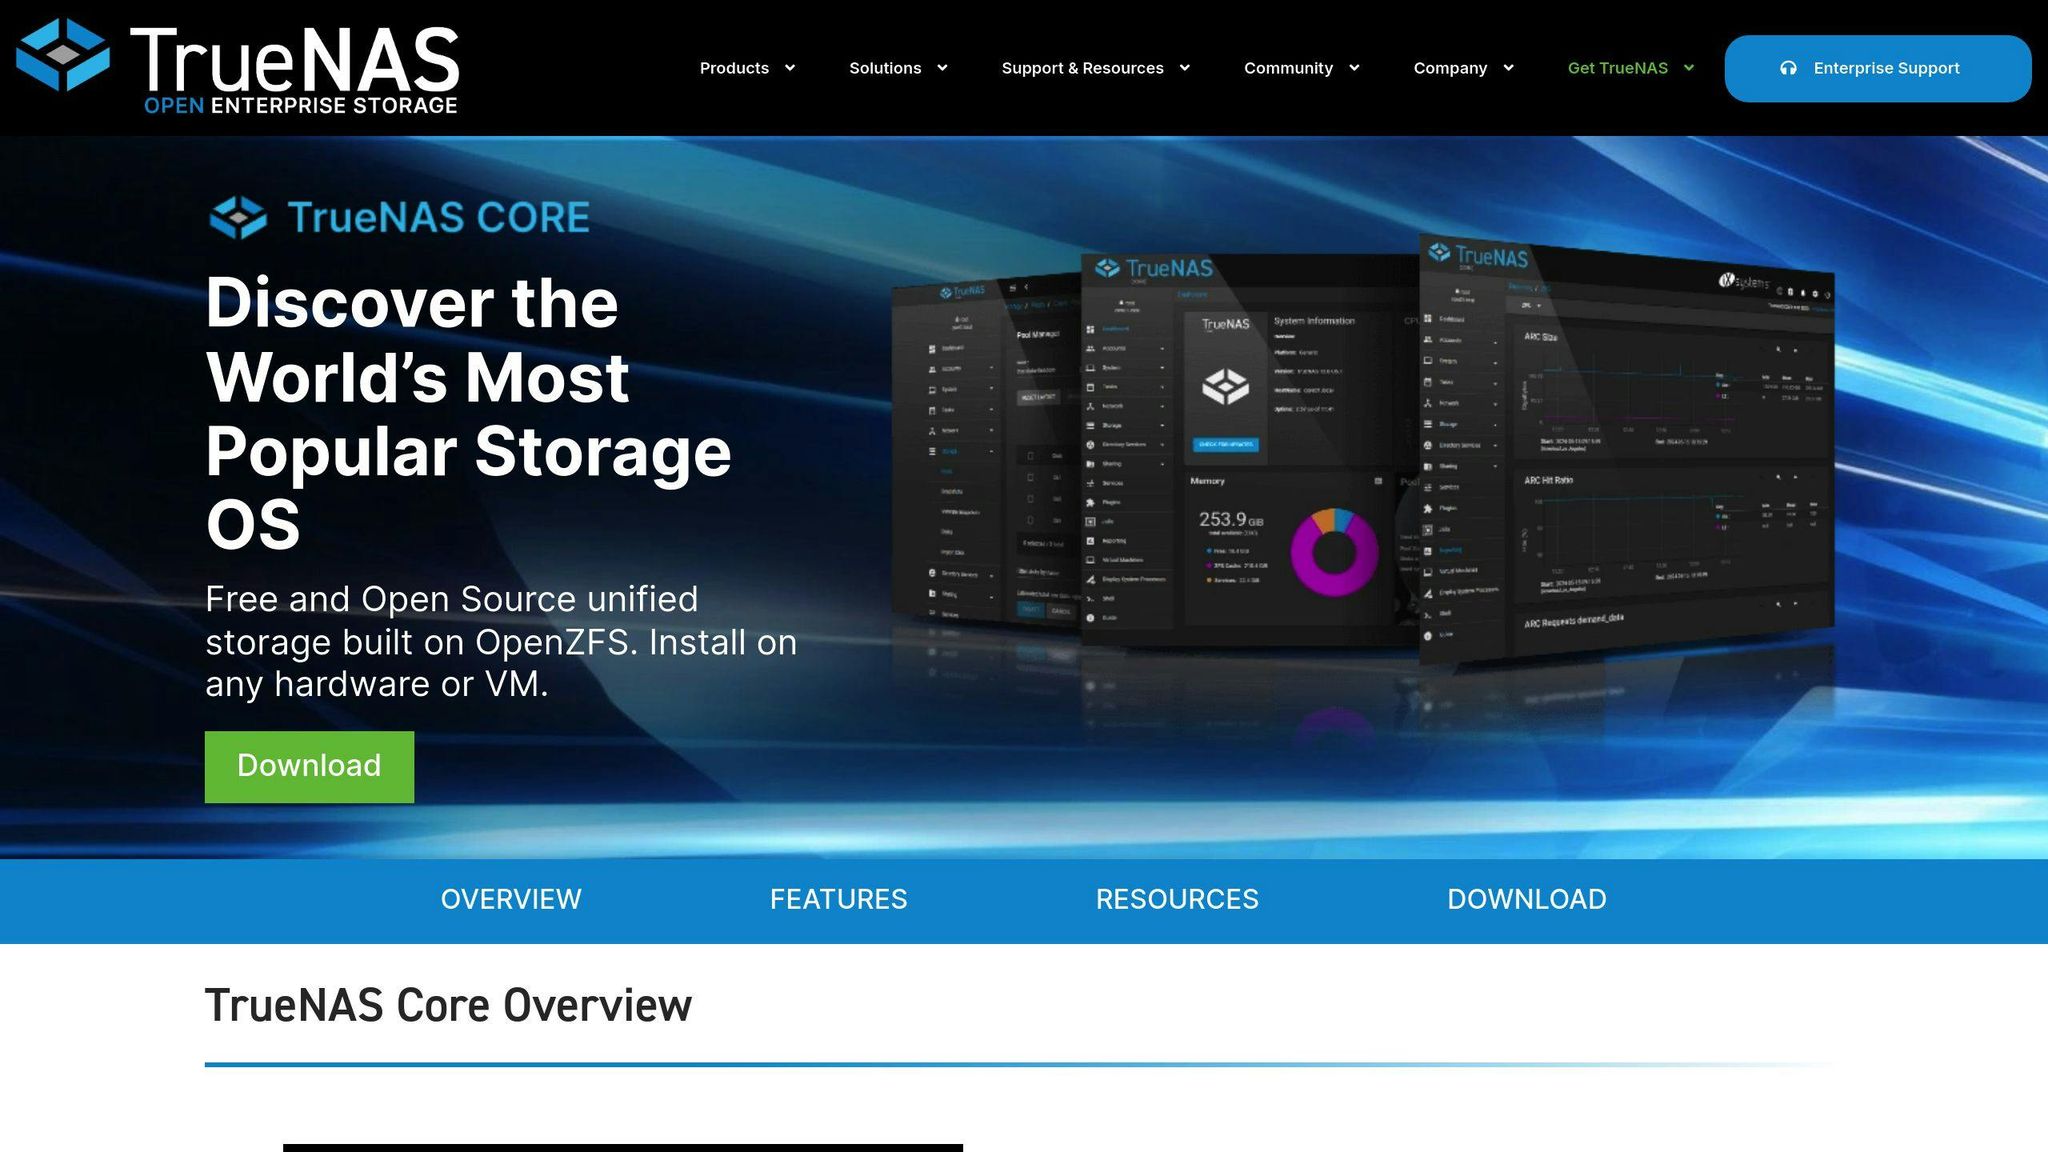Viewport: 2048px width, 1152px height.
Task: Go to the FEATURES section tab
Action: (838, 899)
